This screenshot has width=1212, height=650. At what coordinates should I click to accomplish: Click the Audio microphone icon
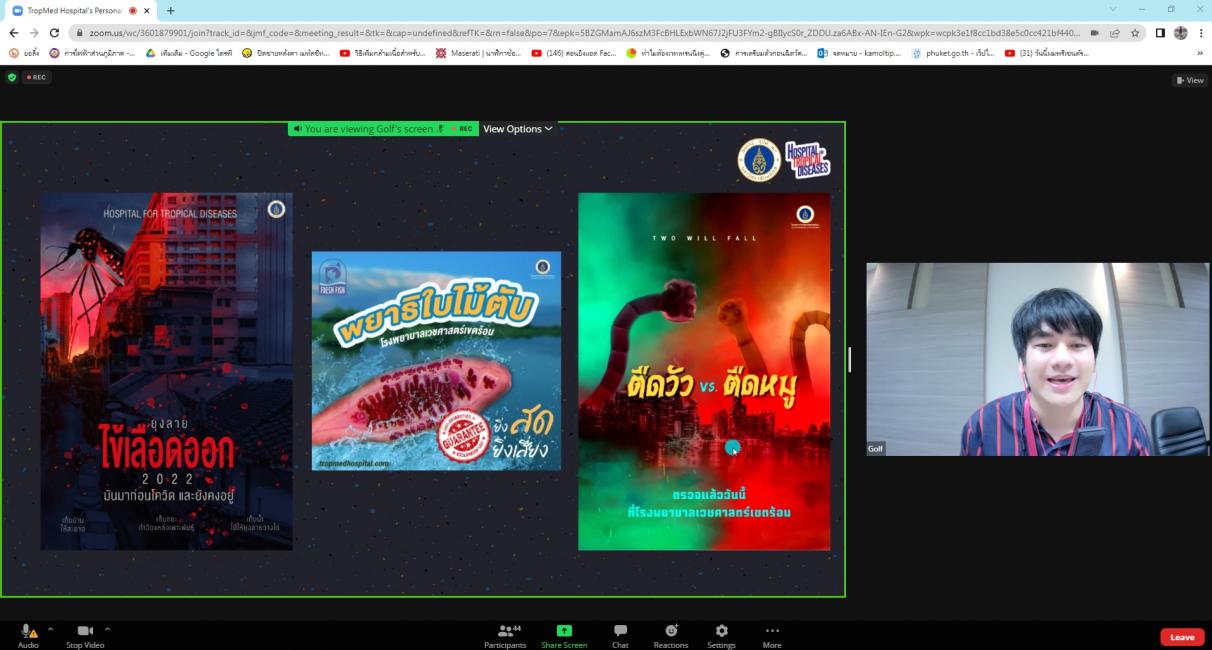[x=28, y=631]
